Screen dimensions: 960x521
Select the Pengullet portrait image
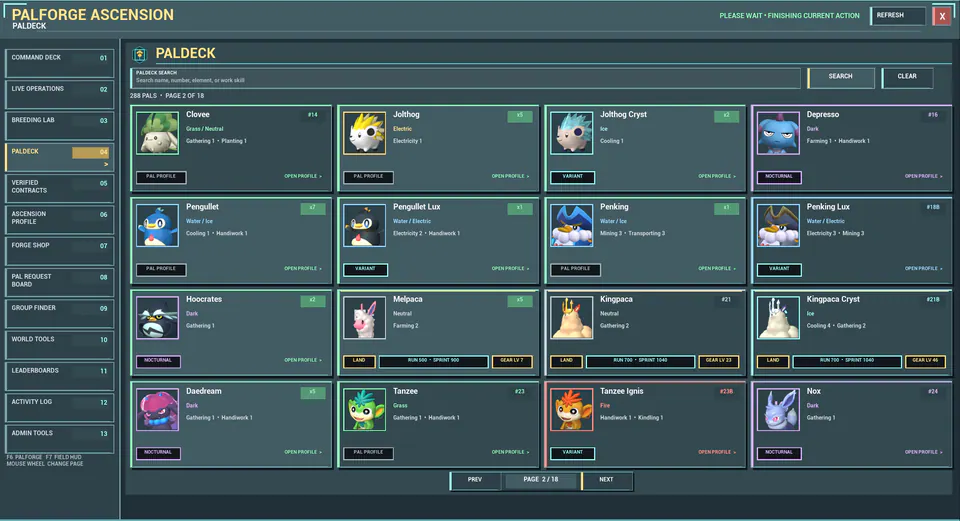pyautogui.click(x=158, y=225)
